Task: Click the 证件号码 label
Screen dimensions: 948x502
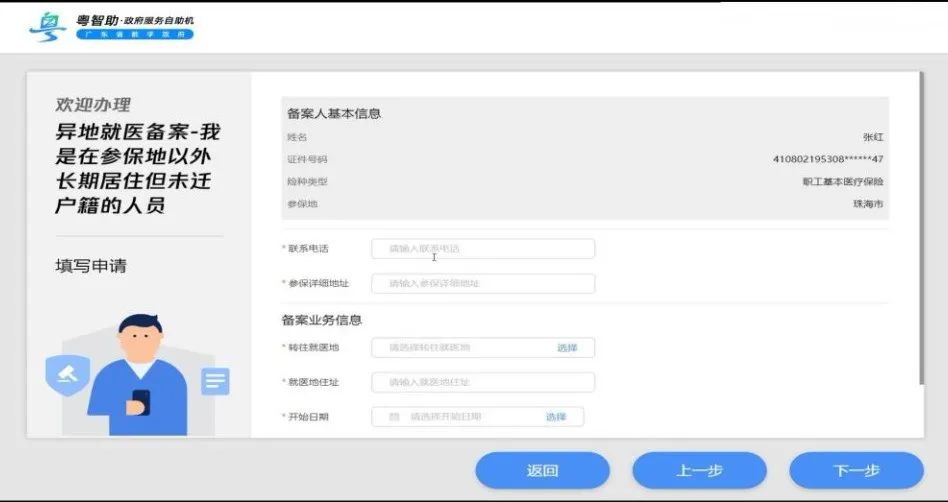Action: (307, 160)
